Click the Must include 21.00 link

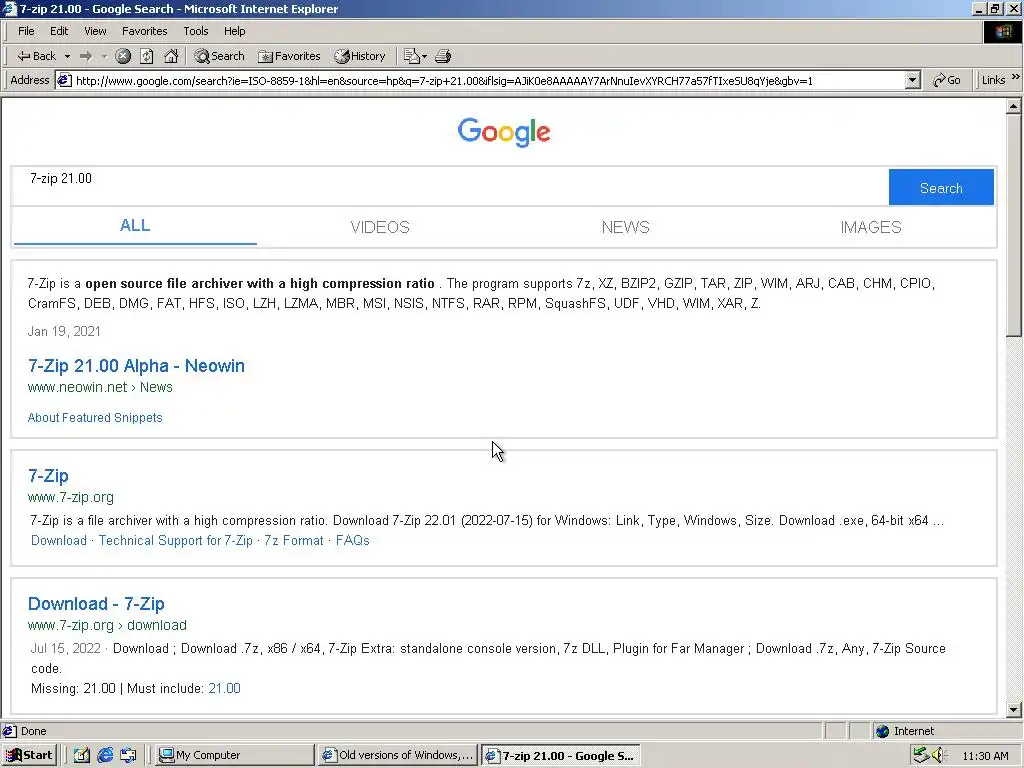pos(224,688)
